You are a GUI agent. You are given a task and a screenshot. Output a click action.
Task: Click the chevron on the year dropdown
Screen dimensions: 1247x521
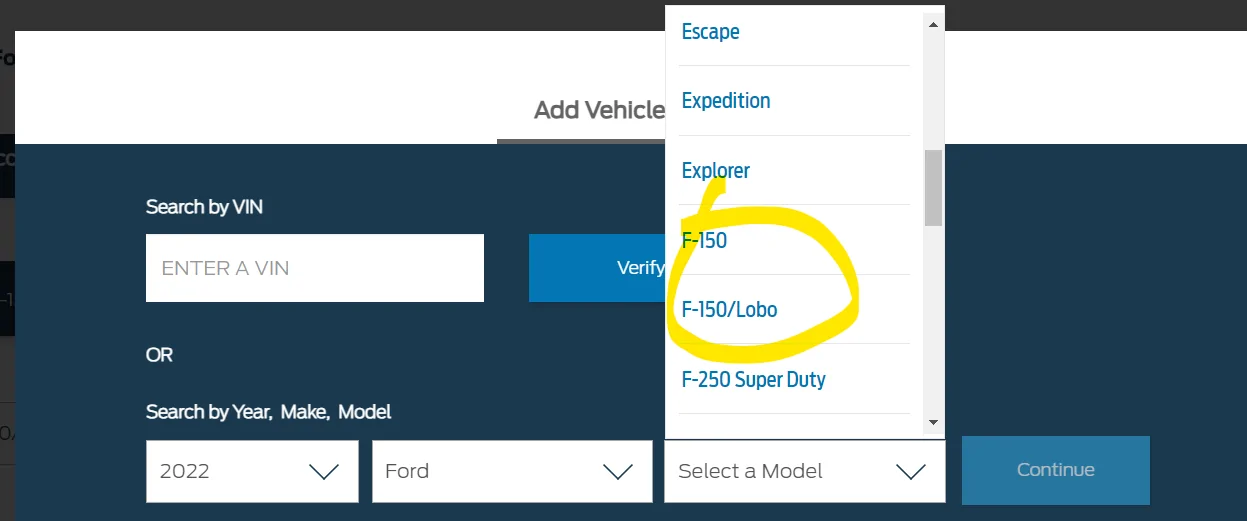click(x=324, y=472)
